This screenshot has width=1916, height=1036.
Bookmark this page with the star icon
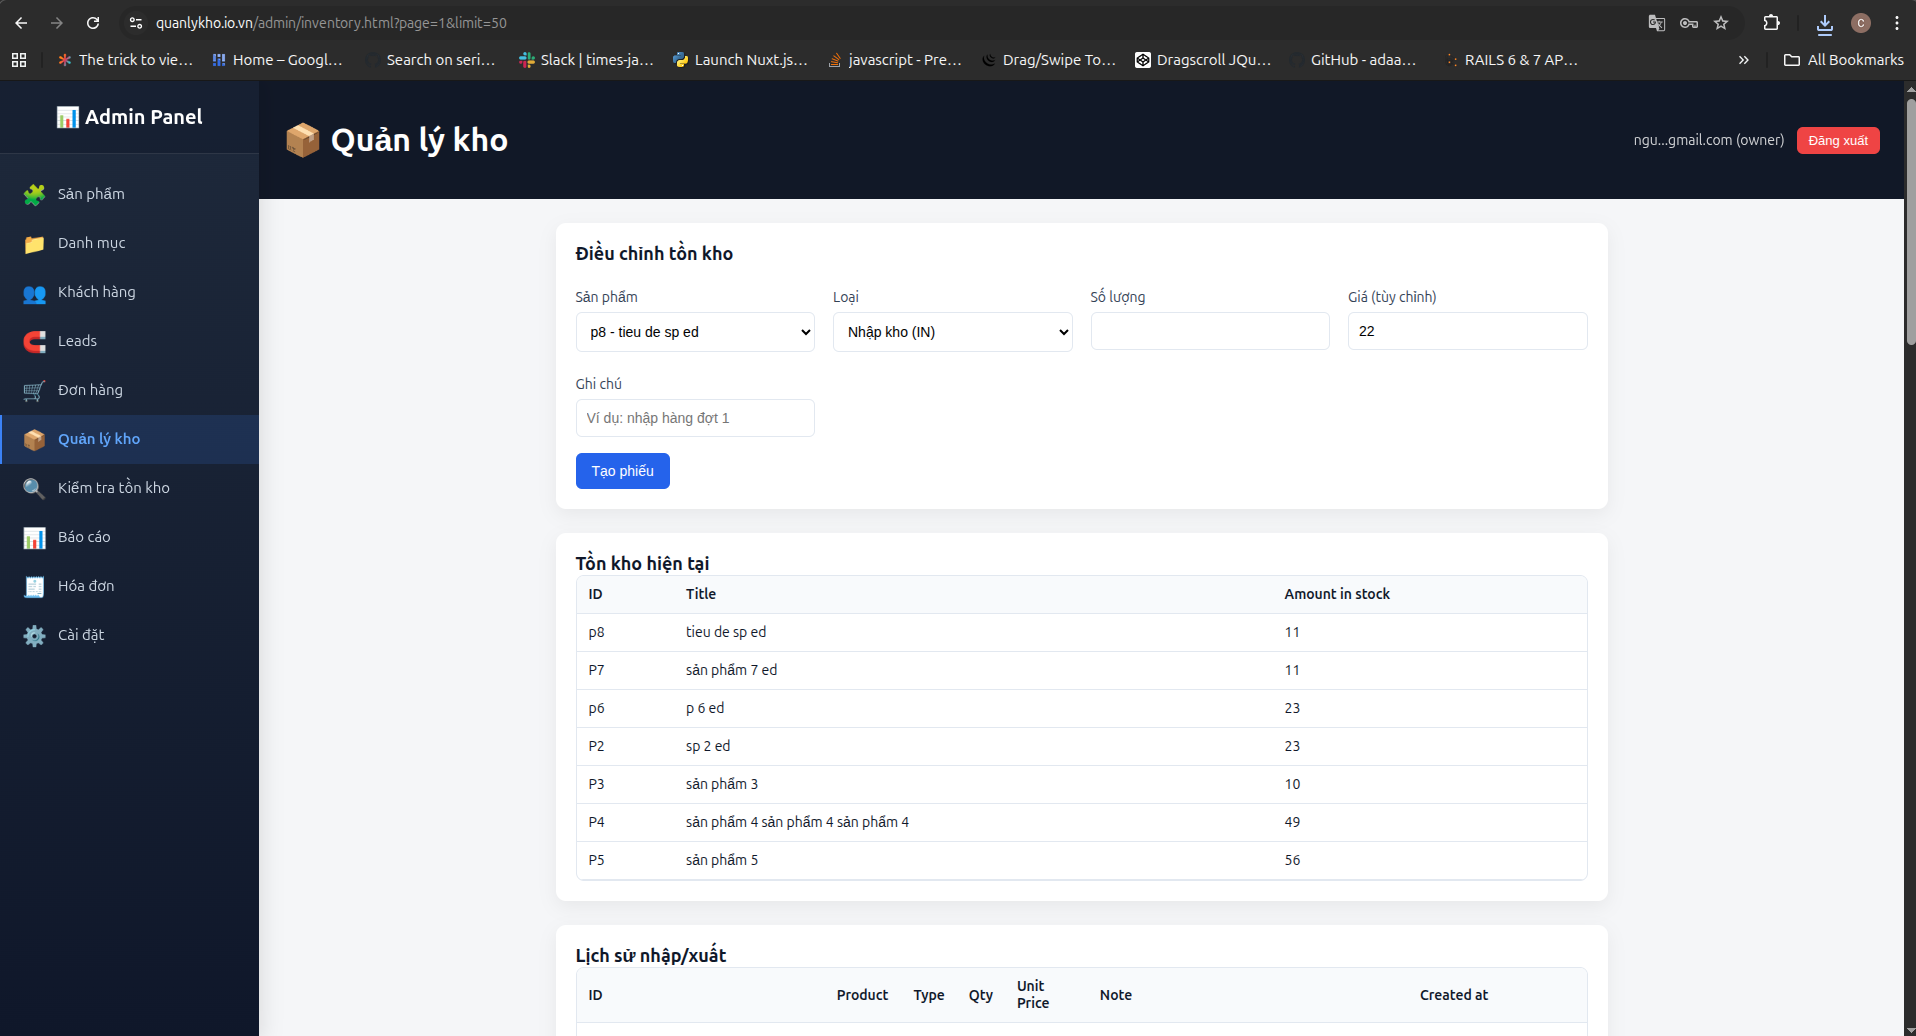tap(1721, 23)
